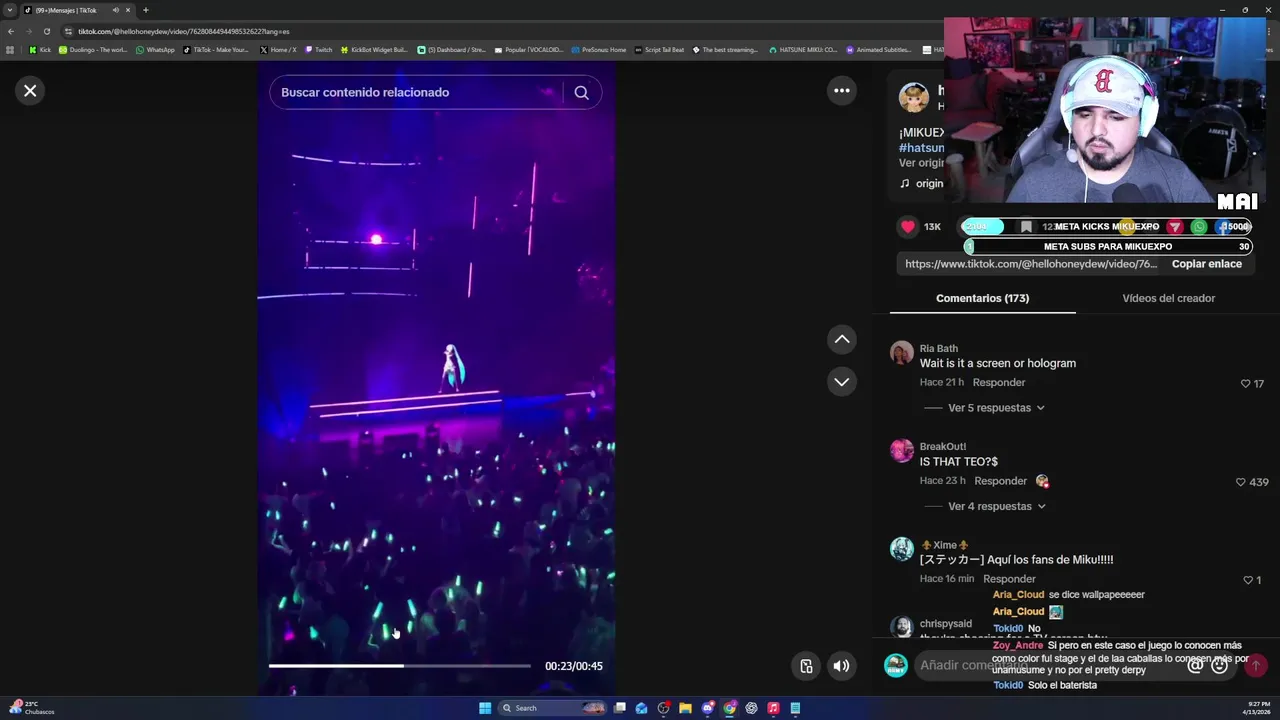Screen dimensions: 1280x720
Task: Like the video with heart icon 13K
Action: click(908, 227)
